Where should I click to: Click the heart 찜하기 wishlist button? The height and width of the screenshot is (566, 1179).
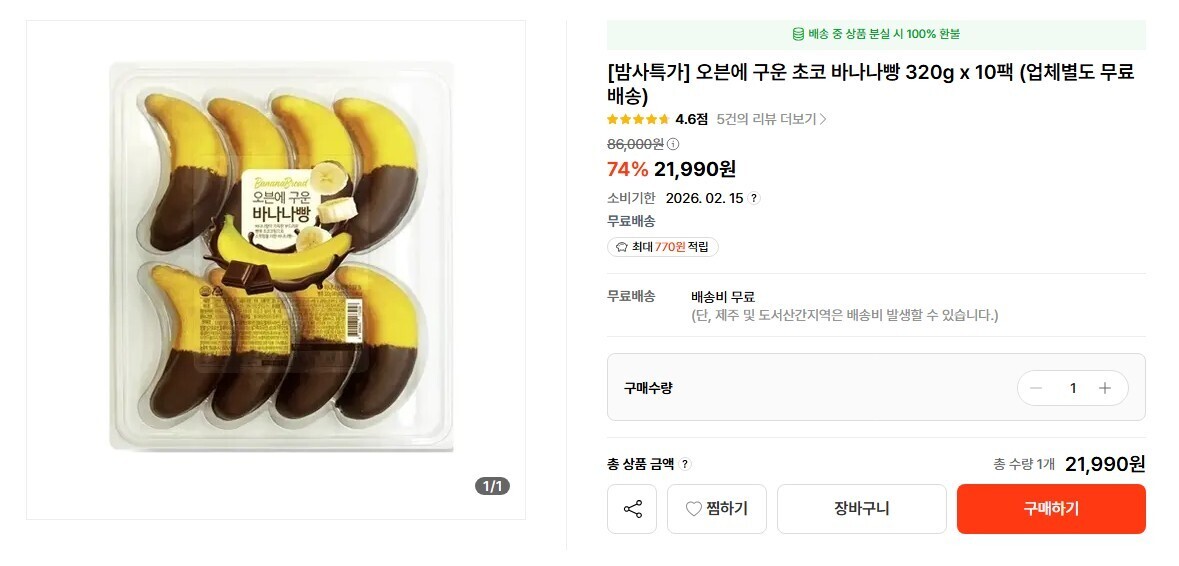coord(716,509)
